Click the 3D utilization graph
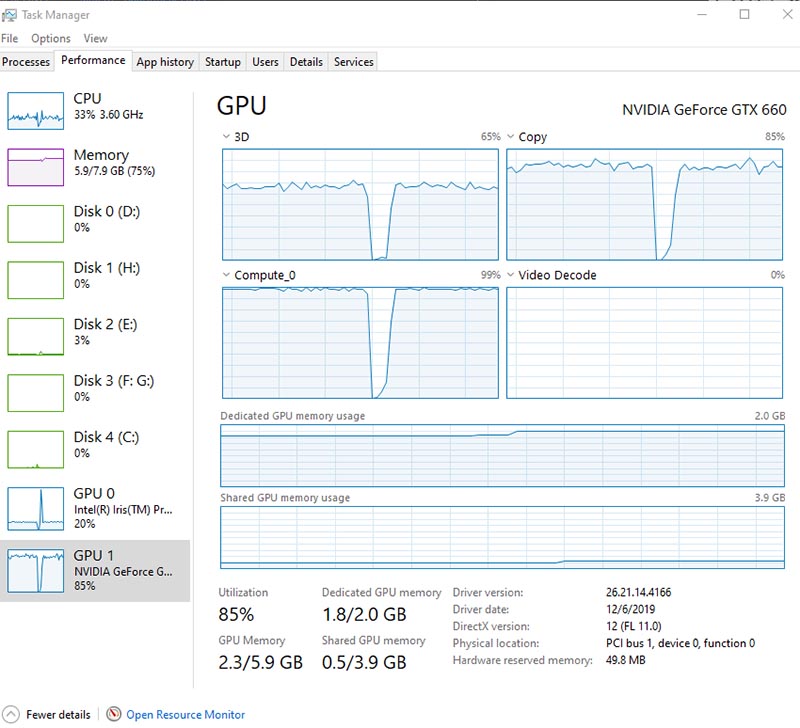 click(360, 205)
